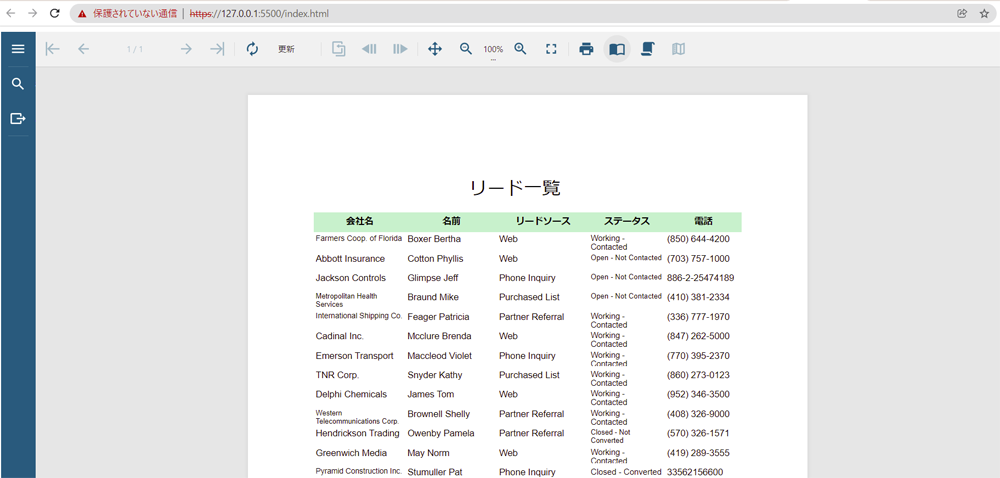Click browser back button

point(11,13)
